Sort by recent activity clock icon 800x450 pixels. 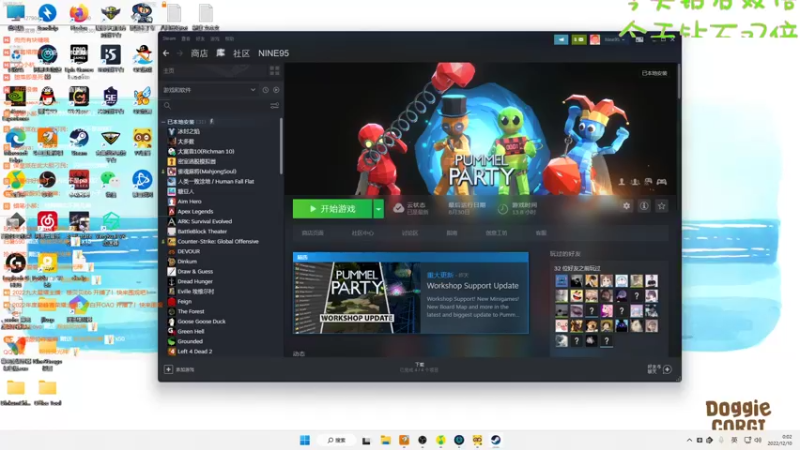[265, 90]
